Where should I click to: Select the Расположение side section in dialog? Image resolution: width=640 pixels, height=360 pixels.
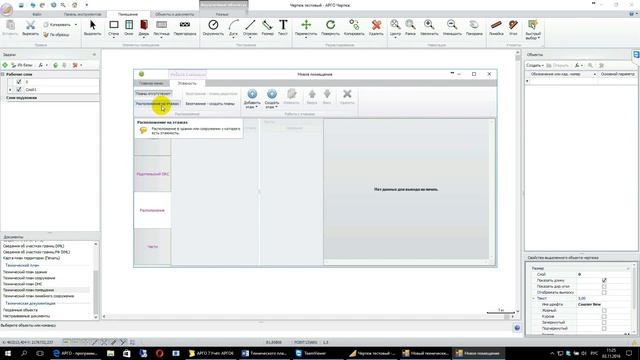(x=152, y=210)
